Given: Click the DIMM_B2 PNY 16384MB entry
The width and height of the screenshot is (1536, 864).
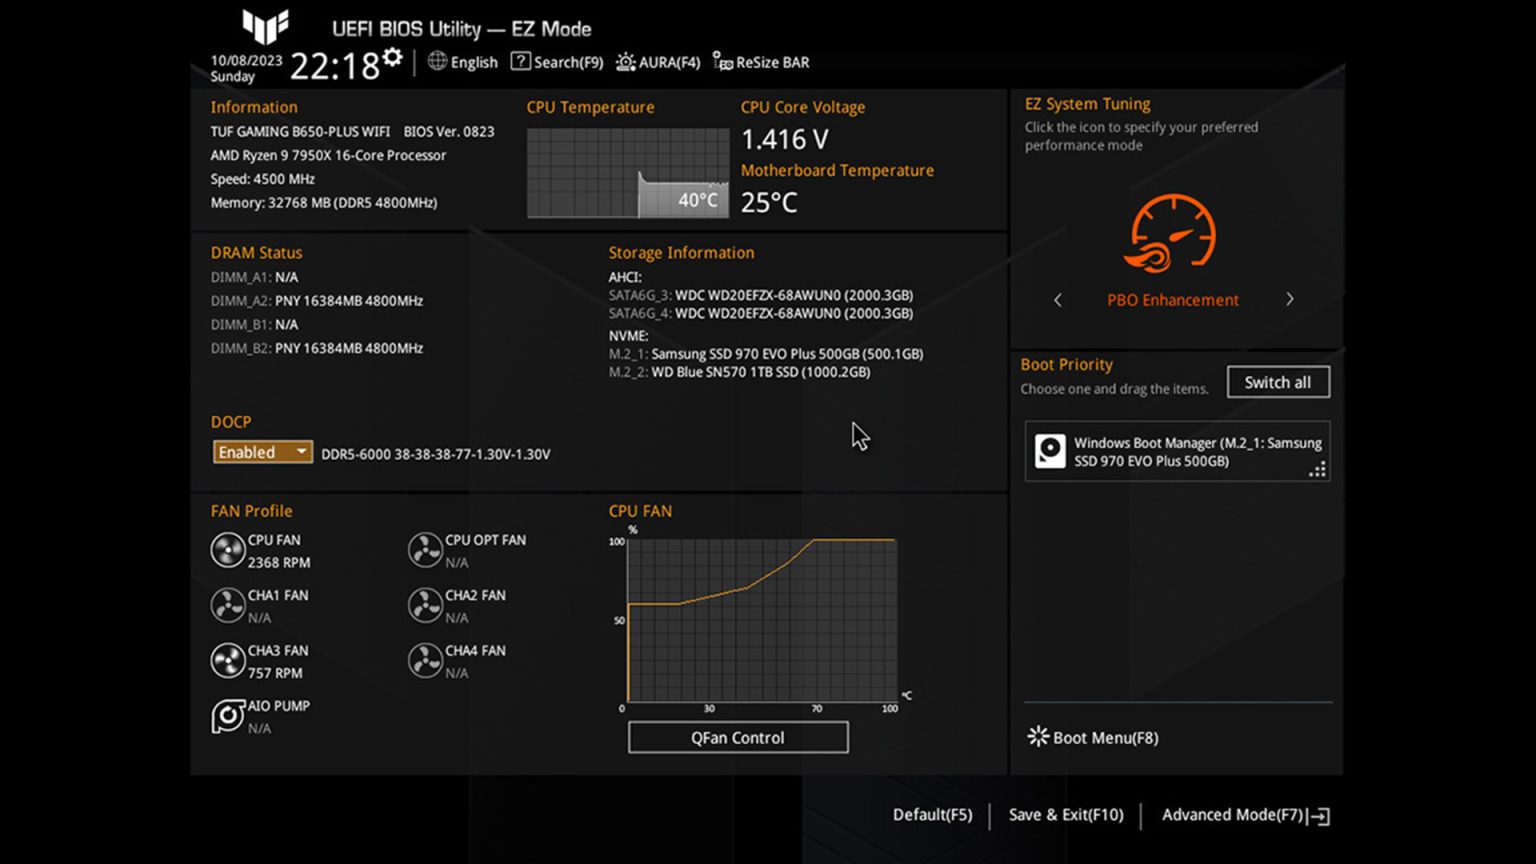Looking at the screenshot, I should point(317,348).
